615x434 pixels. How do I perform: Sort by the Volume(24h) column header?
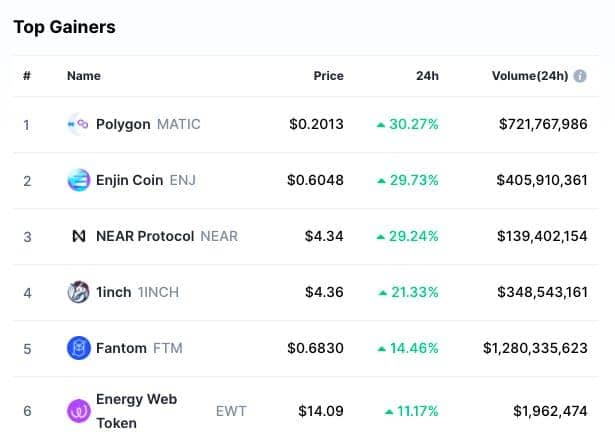(x=530, y=76)
